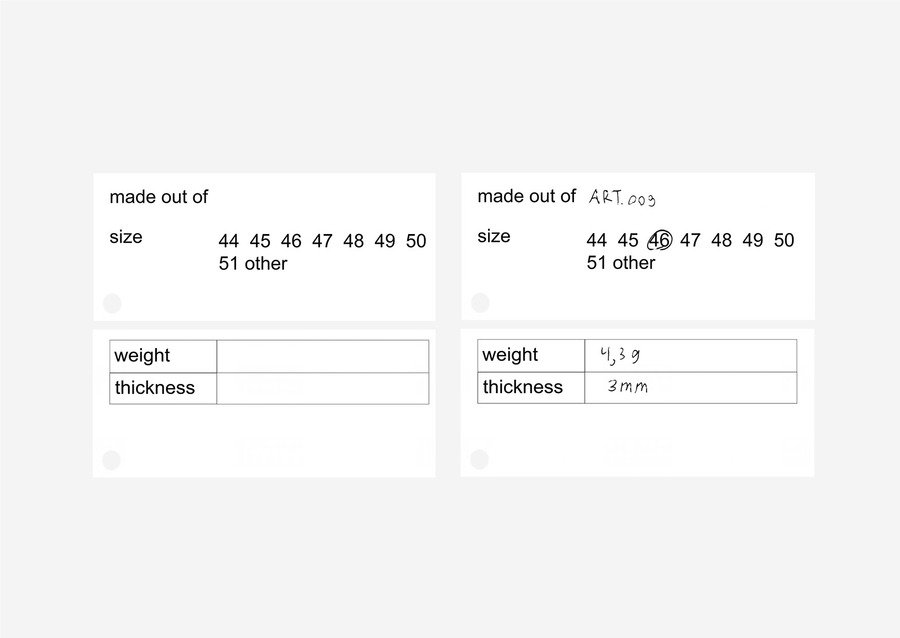The width and height of the screenshot is (900, 638).
Task: Click the punch hole on the upper left card
Action: [x=111, y=303]
